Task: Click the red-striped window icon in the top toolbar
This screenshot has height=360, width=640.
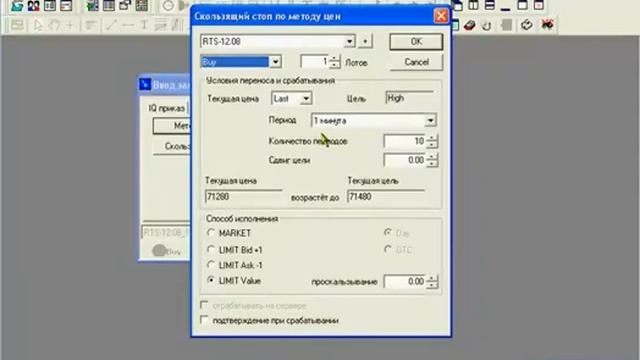Action: (x=66, y=6)
